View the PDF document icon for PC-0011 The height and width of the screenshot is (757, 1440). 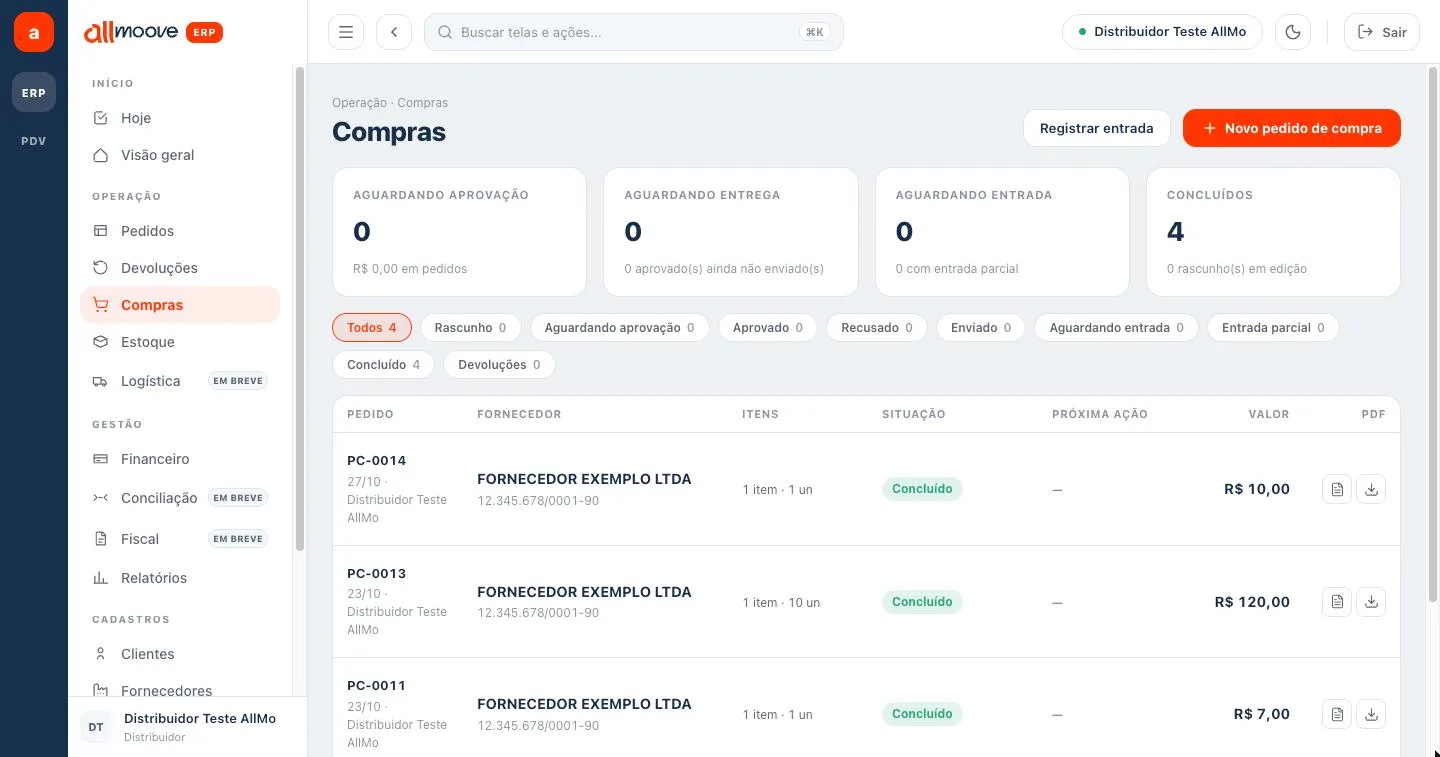(1337, 714)
